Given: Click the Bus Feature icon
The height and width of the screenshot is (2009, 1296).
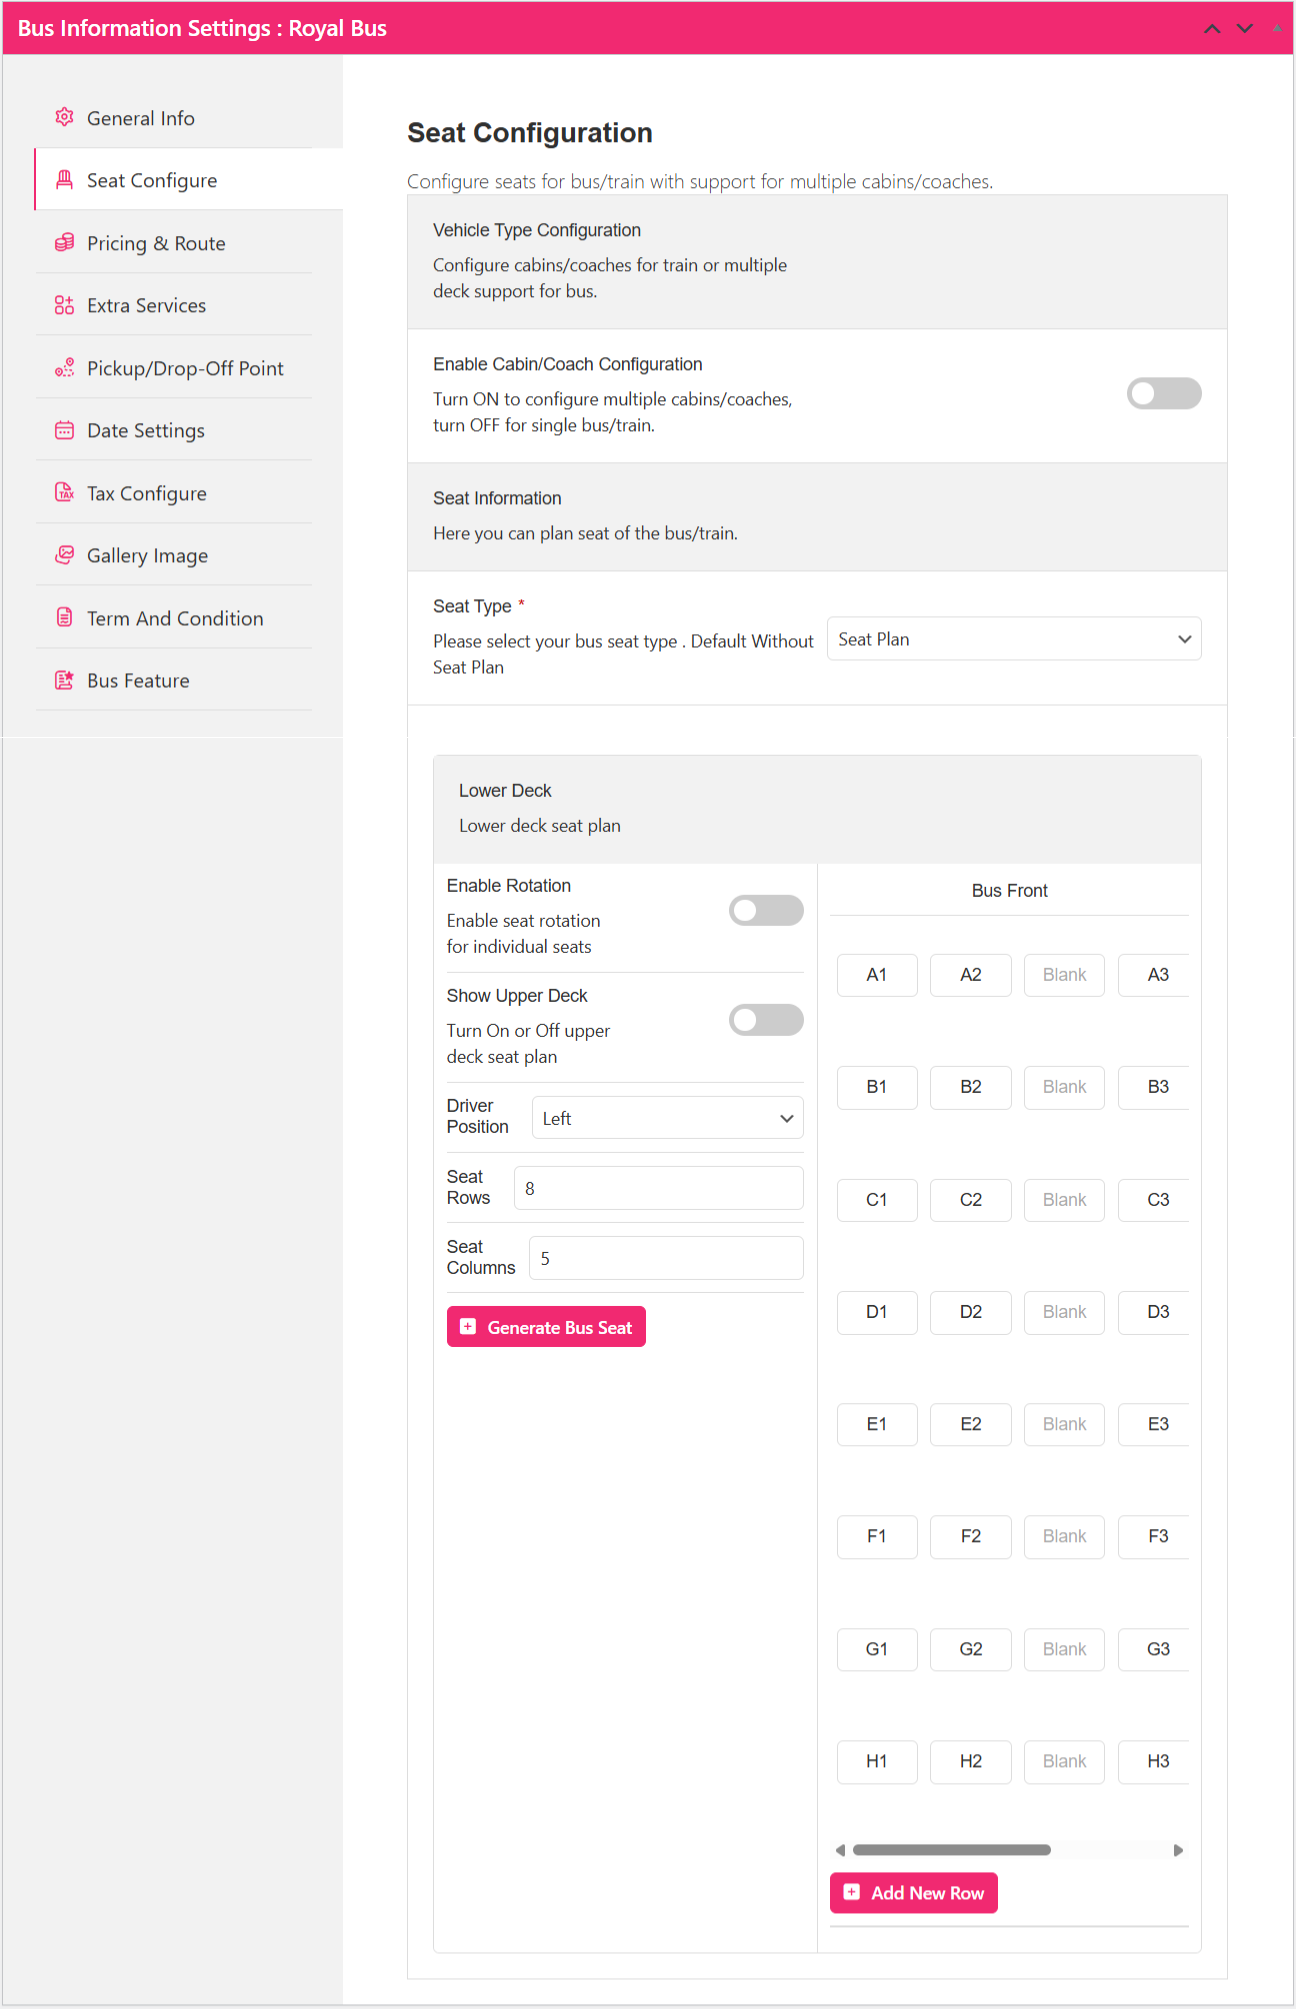Looking at the screenshot, I should click(x=64, y=680).
